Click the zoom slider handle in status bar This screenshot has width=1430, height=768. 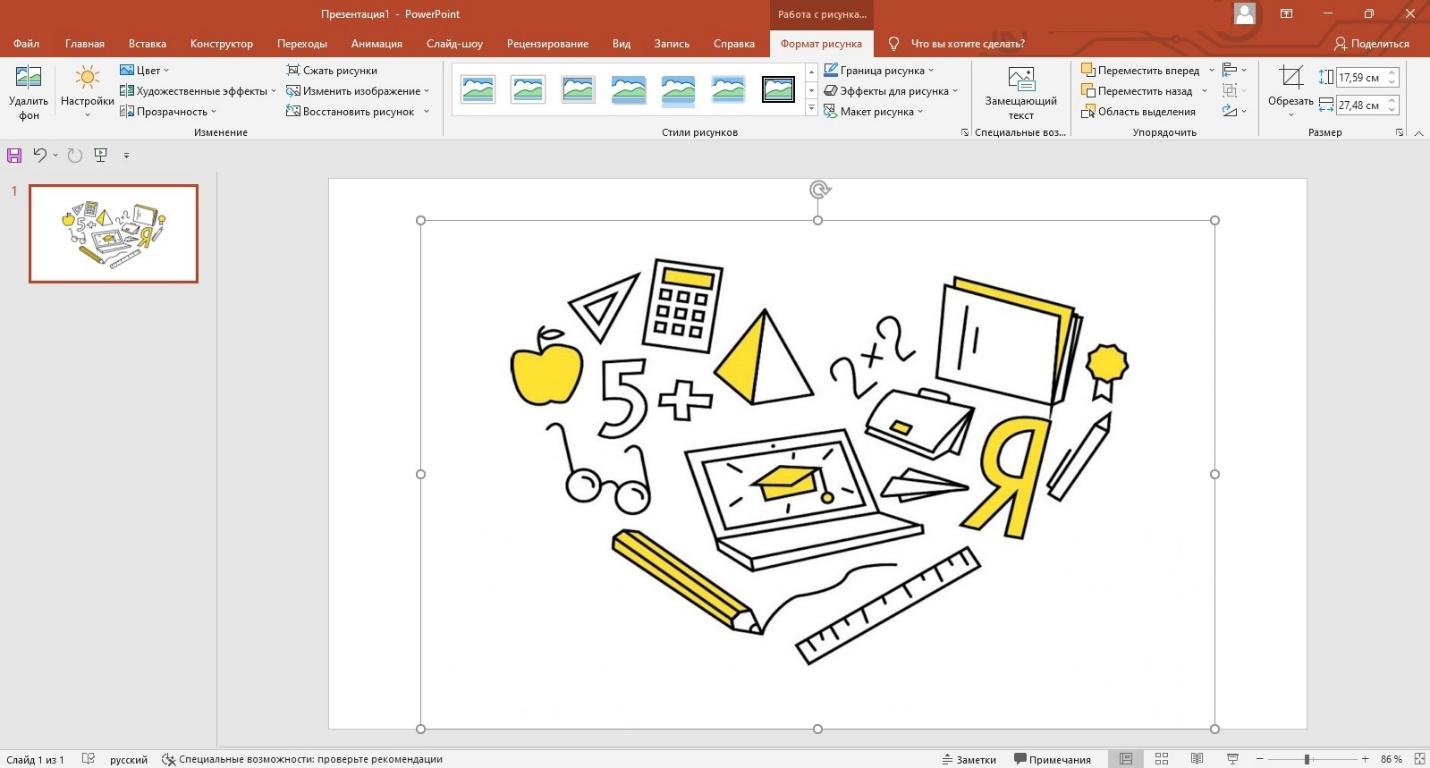pyautogui.click(x=1307, y=759)
